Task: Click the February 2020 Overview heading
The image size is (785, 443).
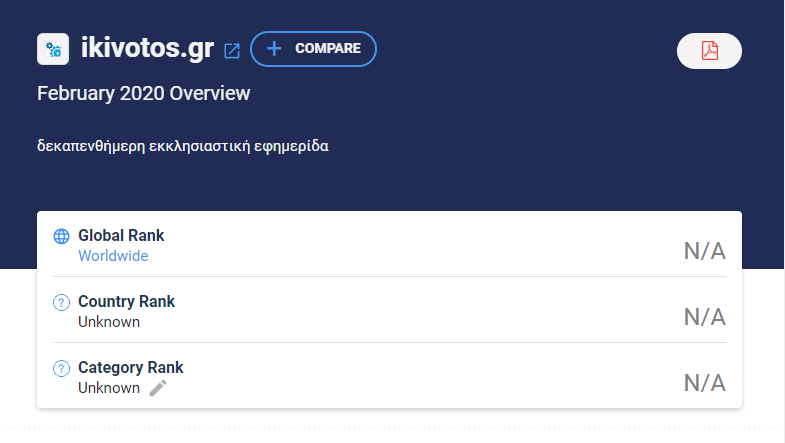Action: 144,94
